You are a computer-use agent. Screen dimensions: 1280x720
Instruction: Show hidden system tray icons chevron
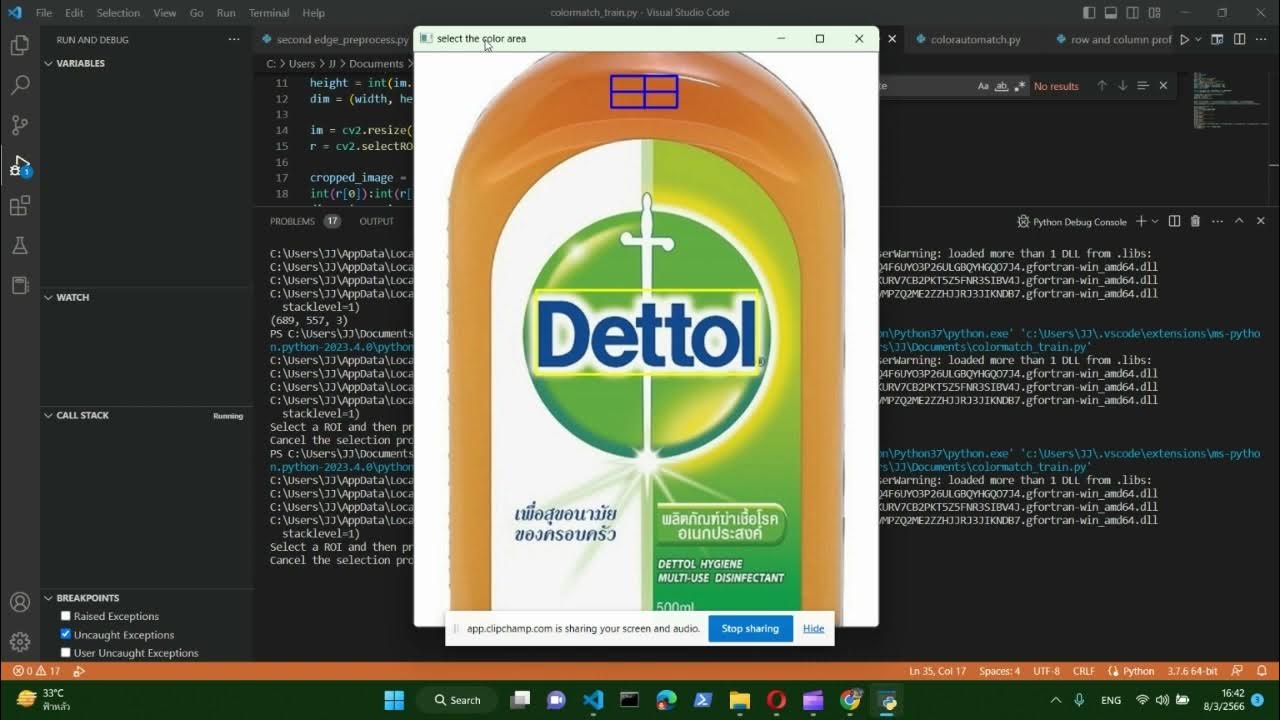1055,700
